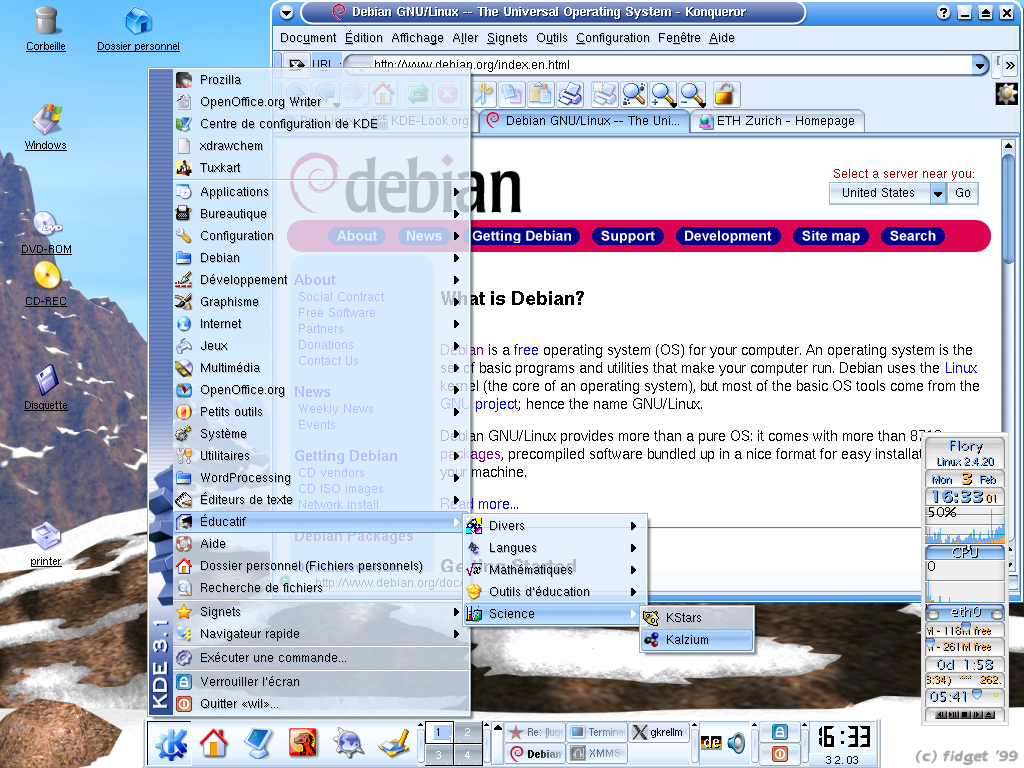
Task: Click the print icon in Konqueror toolbar
Action: click(x=570, y=95)
